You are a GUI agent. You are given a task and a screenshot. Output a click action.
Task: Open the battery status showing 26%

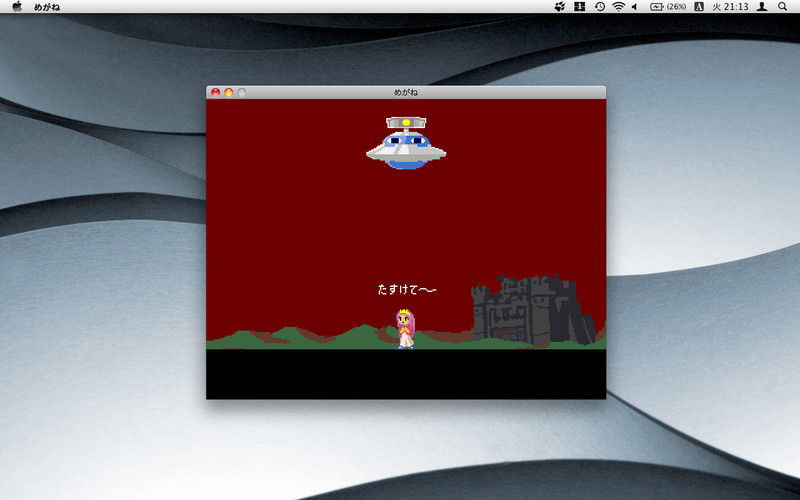coord(668,7)
